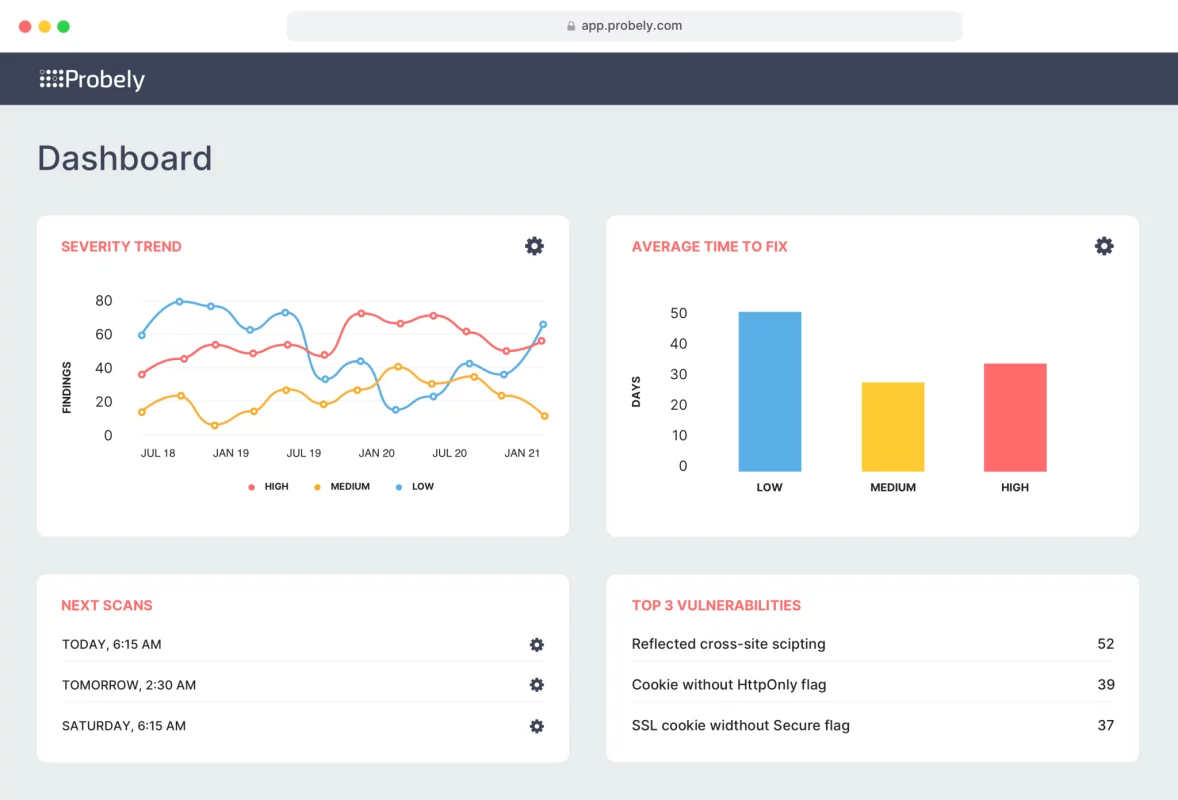The height and width of the screenshot is (800, 1178).
Task: Click the app.probely.com address bar
Action: coord(624,27)
